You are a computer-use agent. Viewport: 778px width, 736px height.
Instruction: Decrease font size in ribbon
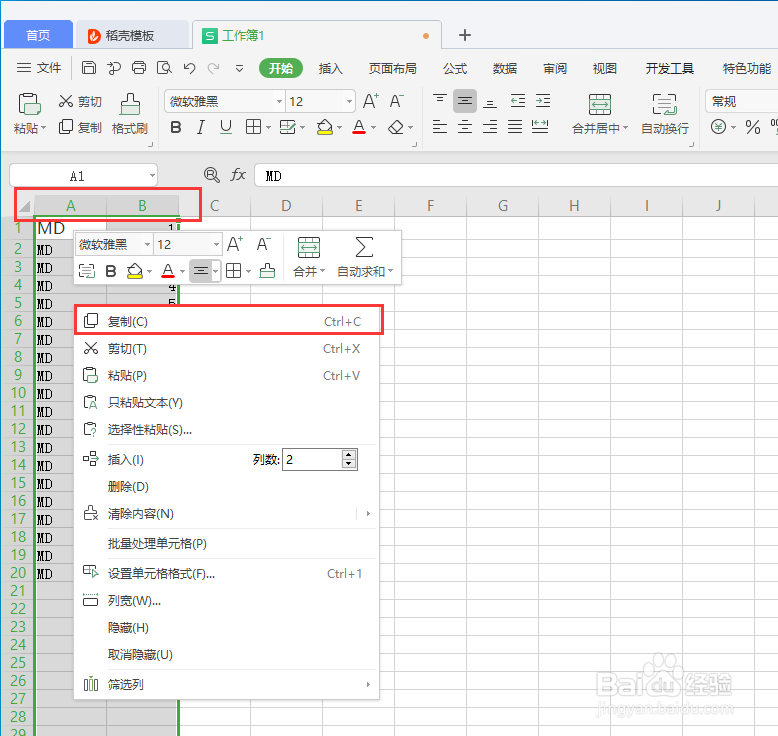(396, 101)
